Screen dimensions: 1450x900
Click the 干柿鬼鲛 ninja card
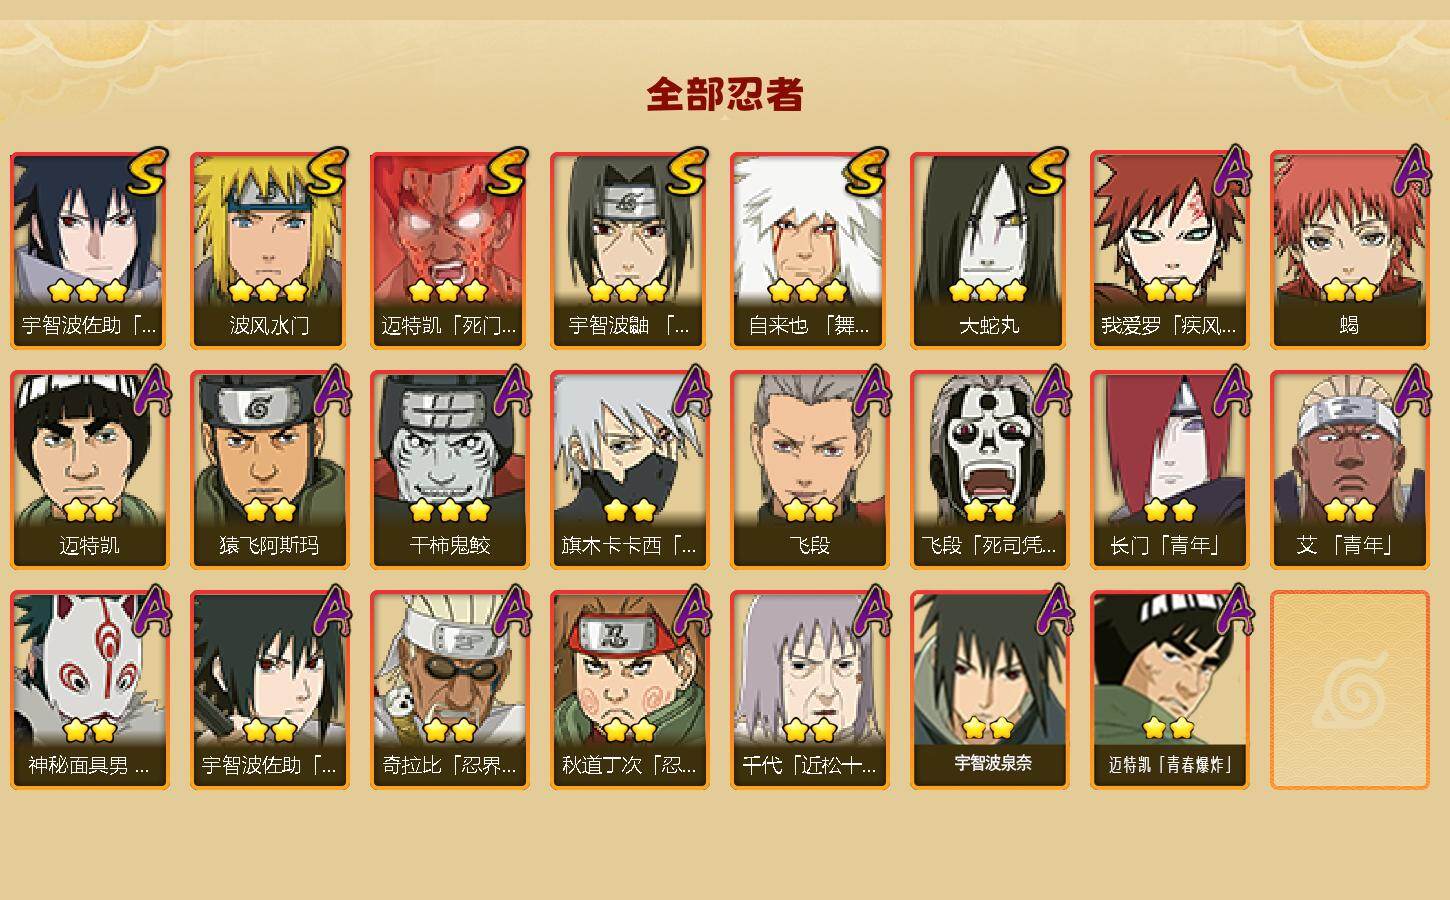pyautogui.click(x=449, y=470)
